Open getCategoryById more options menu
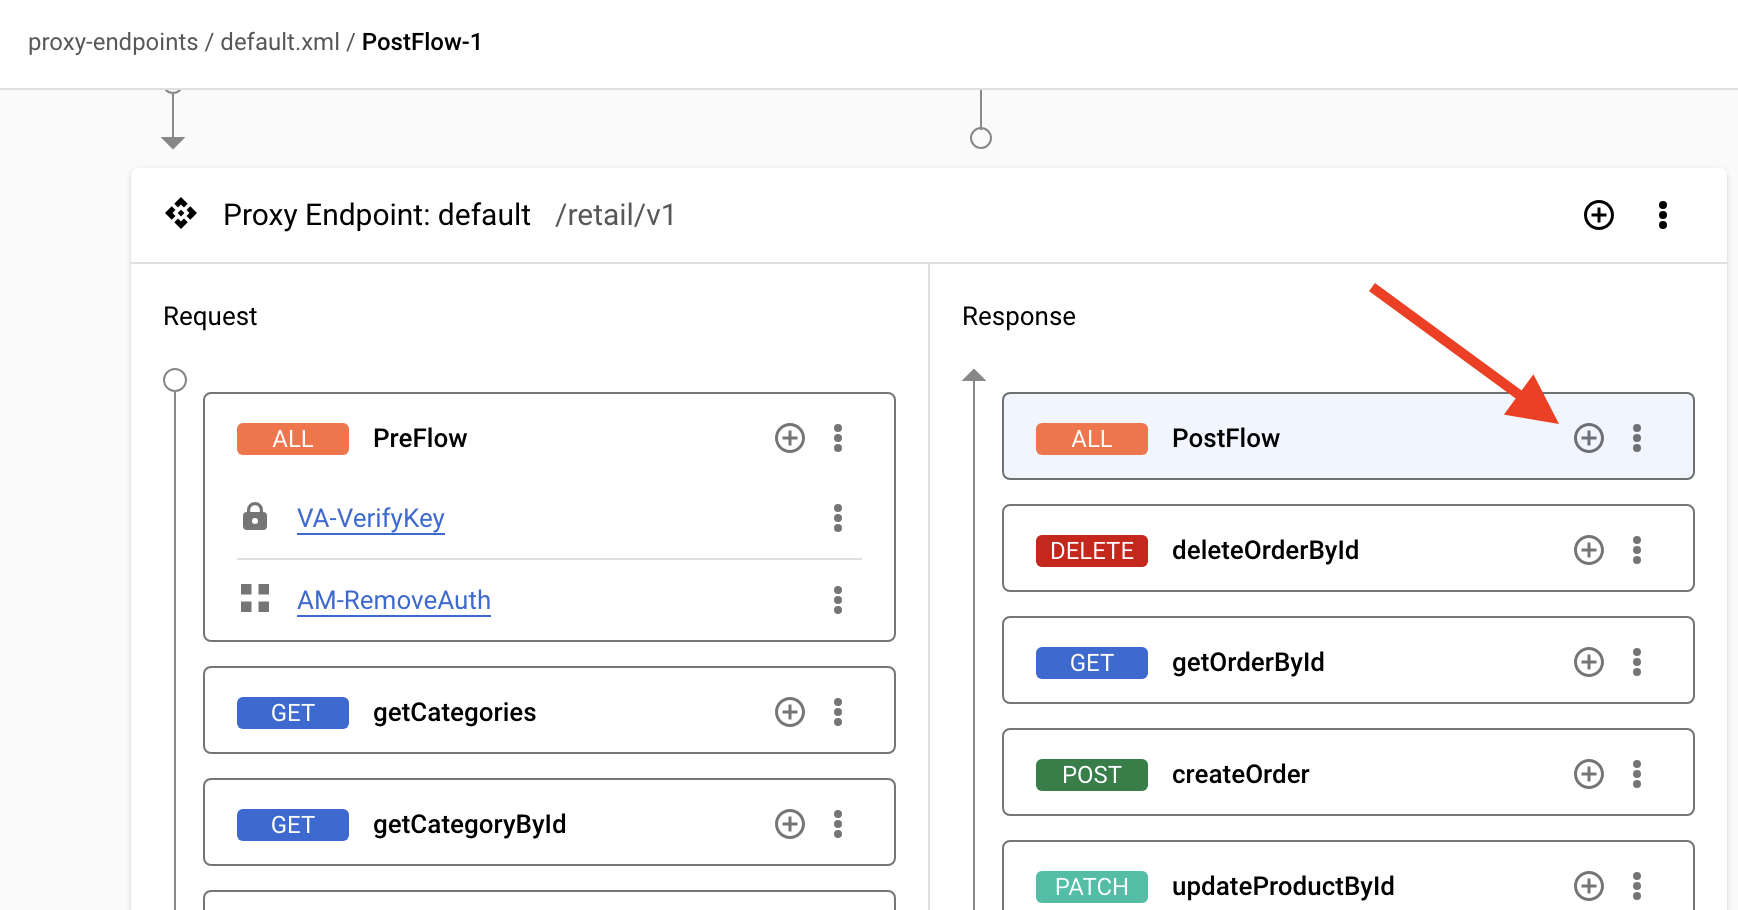This screenshot has height=910, width=1738. 837,824
